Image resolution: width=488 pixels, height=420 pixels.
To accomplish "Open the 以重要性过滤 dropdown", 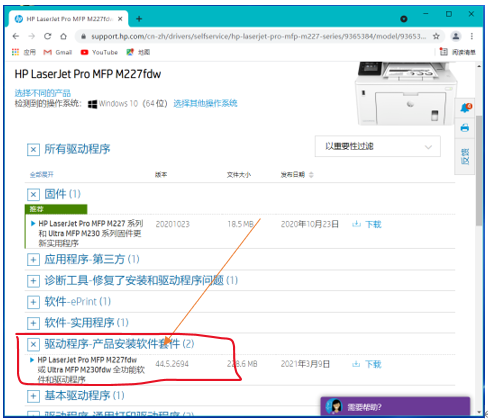I will [x=378, y=146].
